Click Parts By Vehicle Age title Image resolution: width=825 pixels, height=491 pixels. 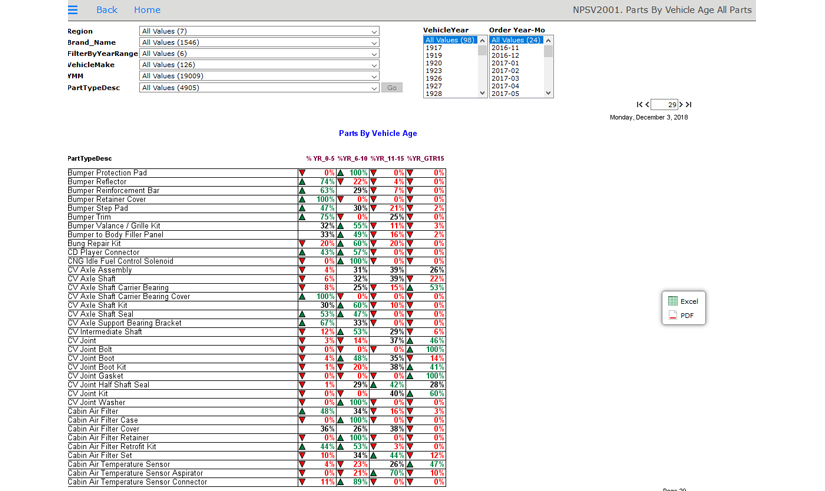(x=378, y=133)
